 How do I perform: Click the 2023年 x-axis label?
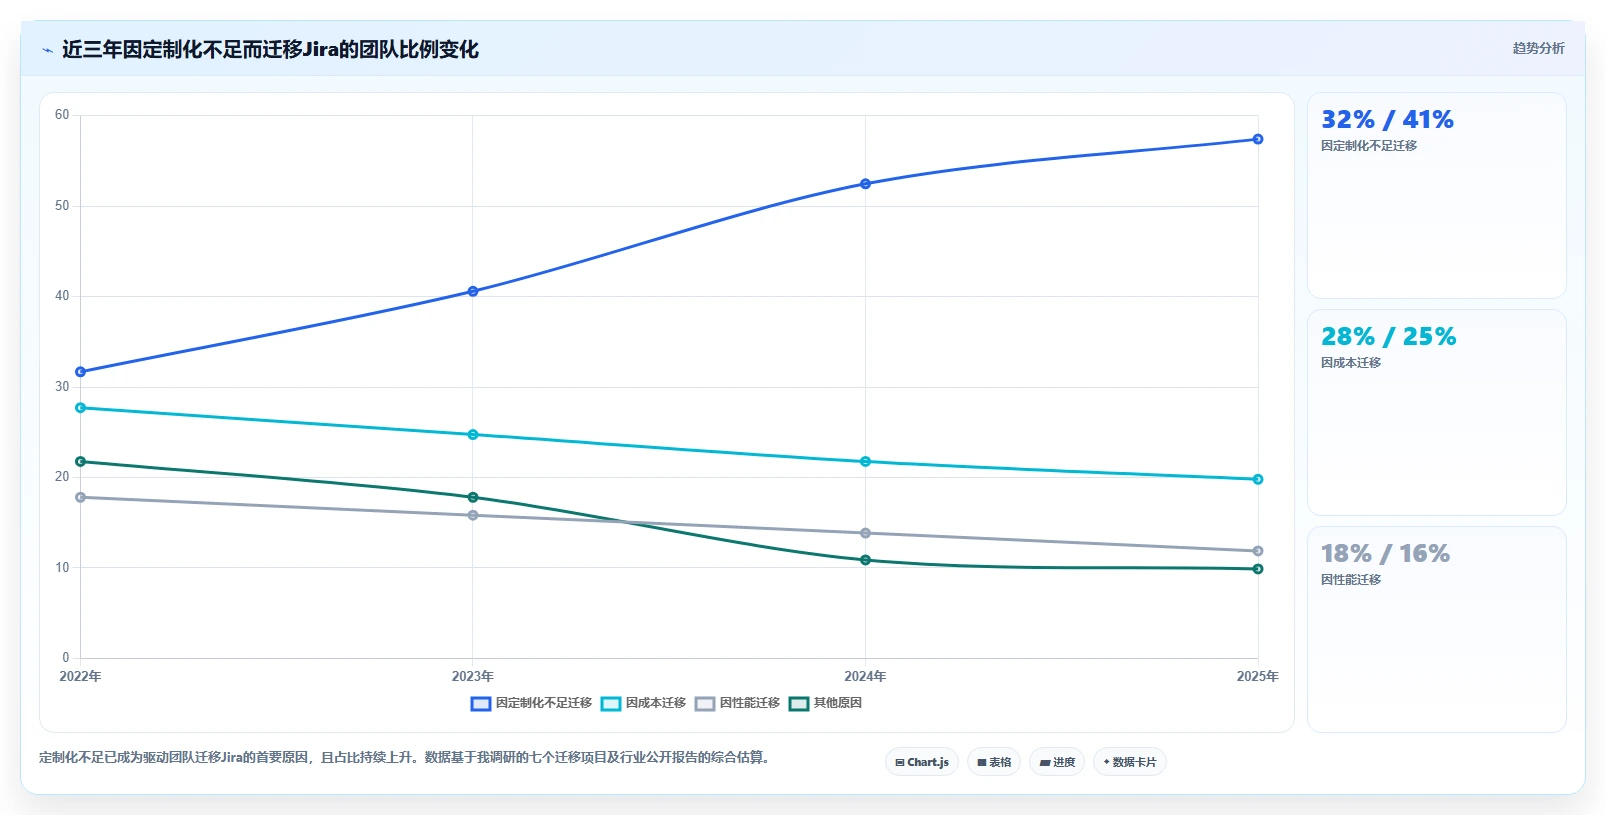(x=473, y=677)
